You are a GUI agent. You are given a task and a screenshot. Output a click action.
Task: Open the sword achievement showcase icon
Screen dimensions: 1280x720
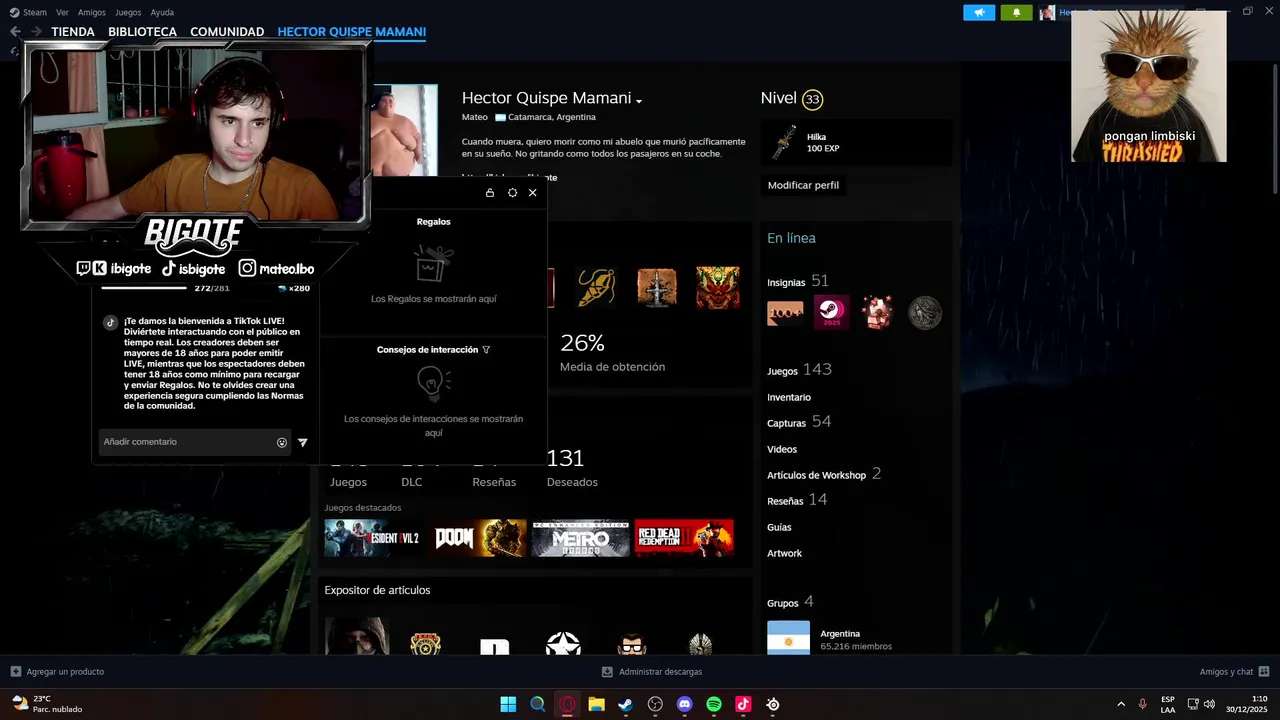click(x=657, y=288)
